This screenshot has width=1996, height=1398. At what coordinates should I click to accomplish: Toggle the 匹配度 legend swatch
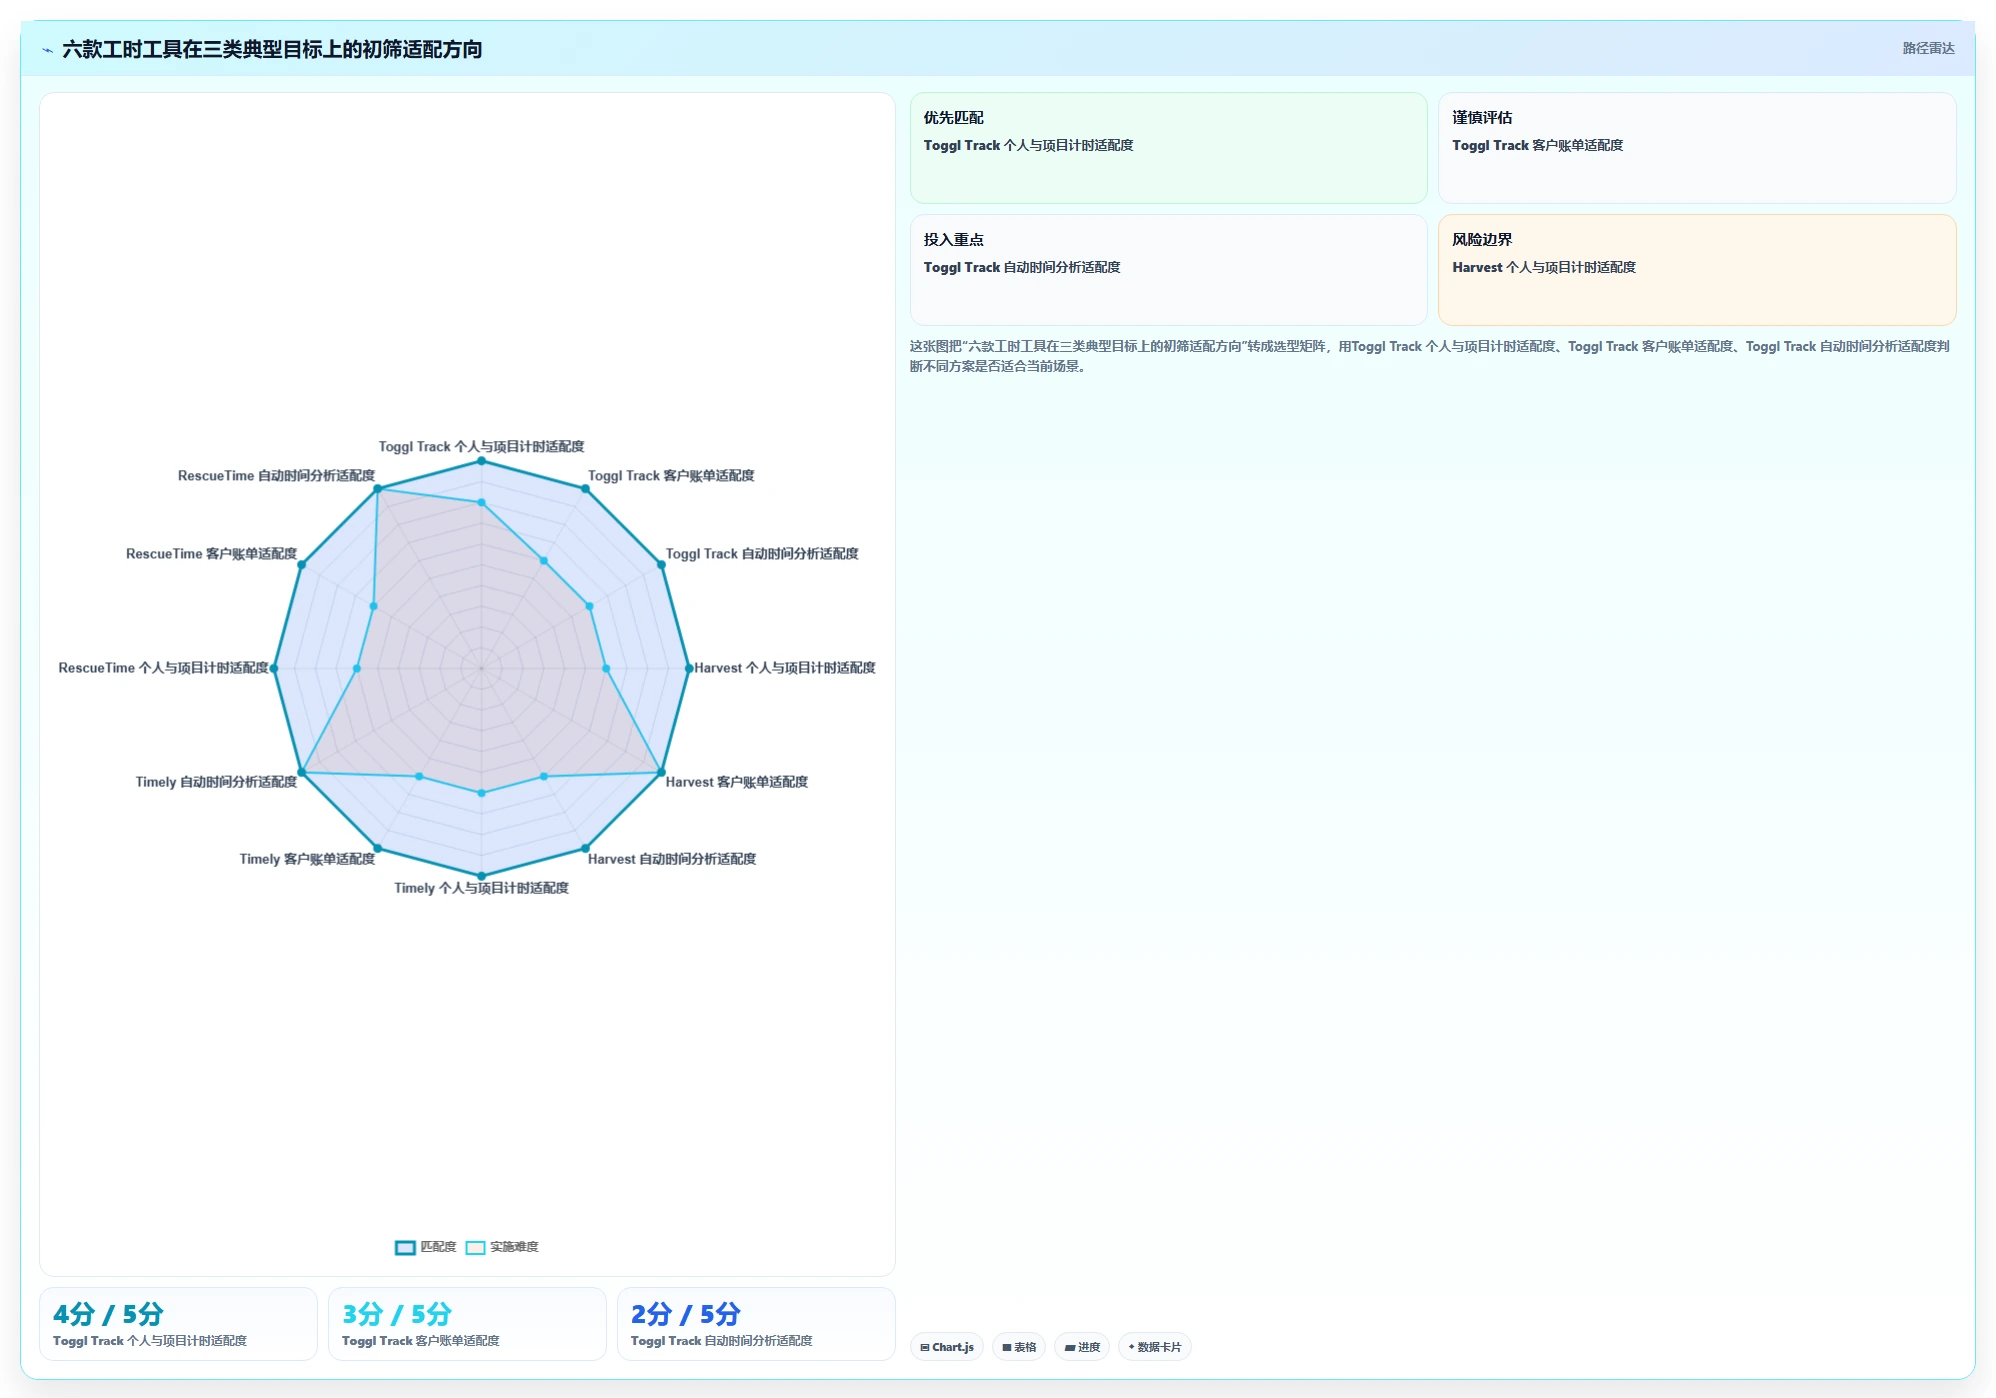pos(405,1247)
